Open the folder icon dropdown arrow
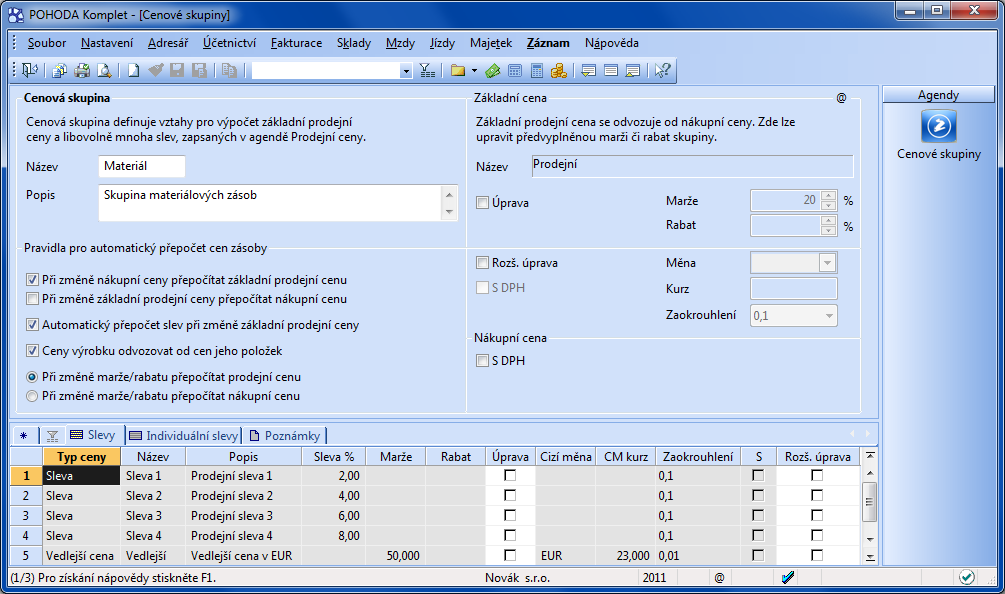The height and width of the screenshot is (594, 1005). [x=474, y=70]
